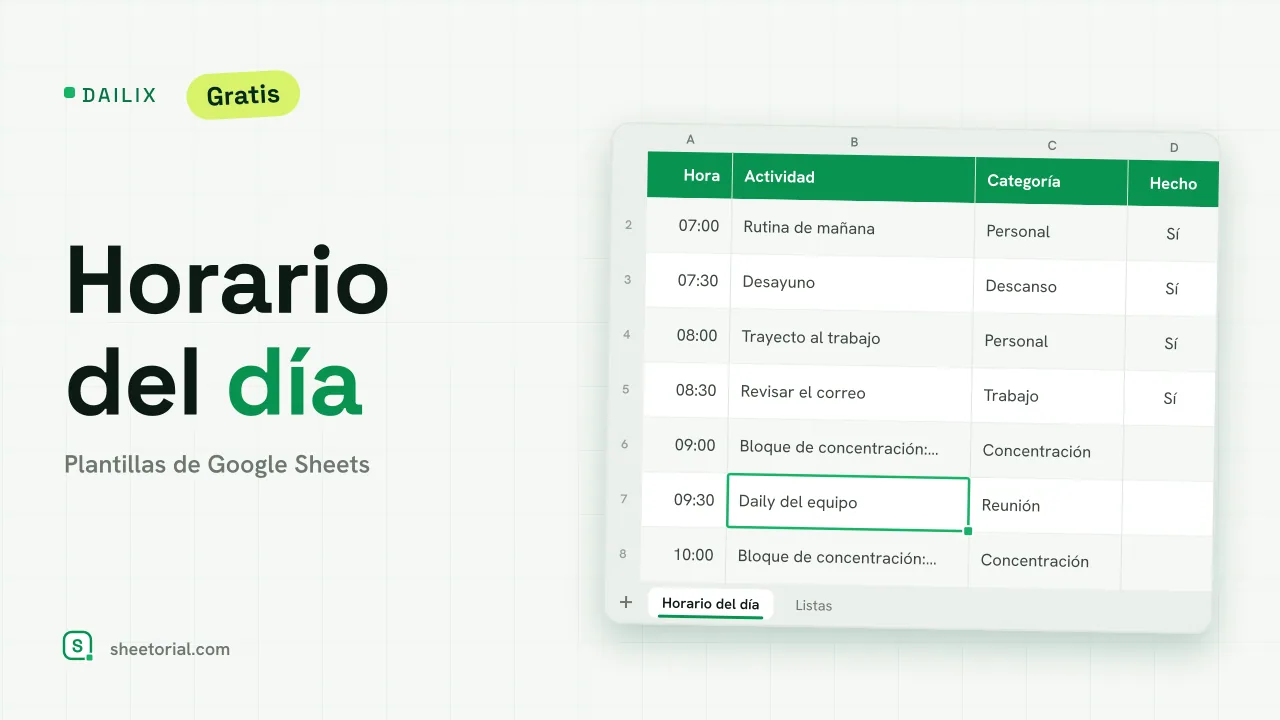Click the sheetorial logo icon
The height and width of the screenshot is (720, 1280).
pos(77,646)
